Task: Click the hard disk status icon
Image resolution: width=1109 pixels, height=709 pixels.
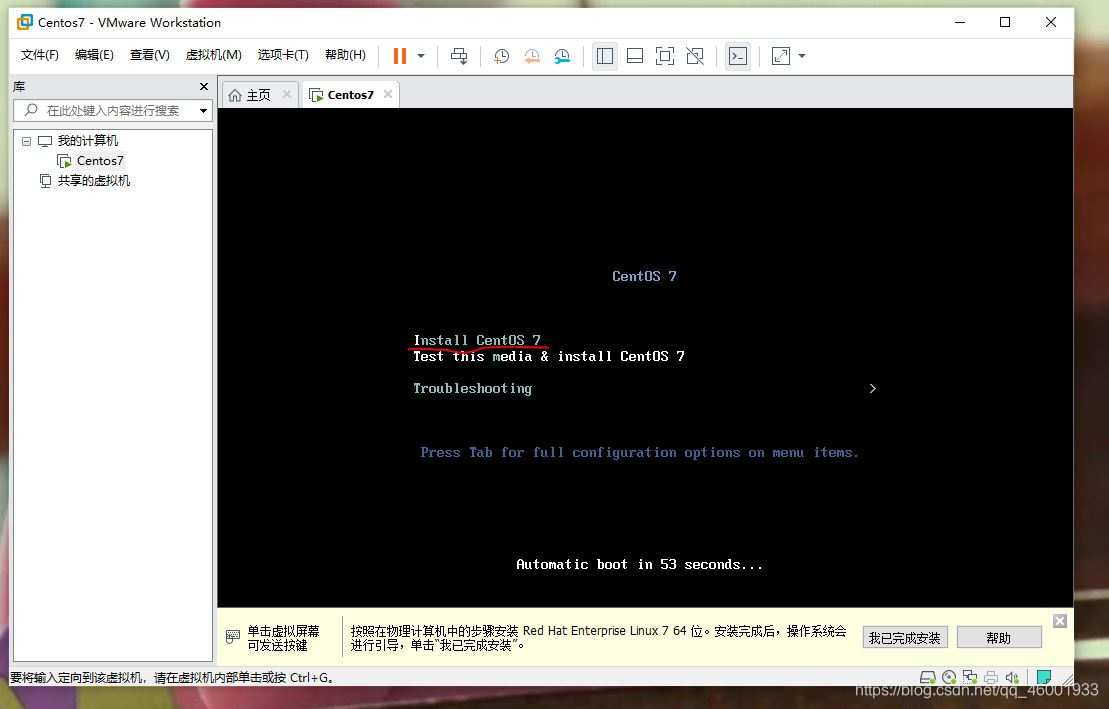Action: click(927, 677)
